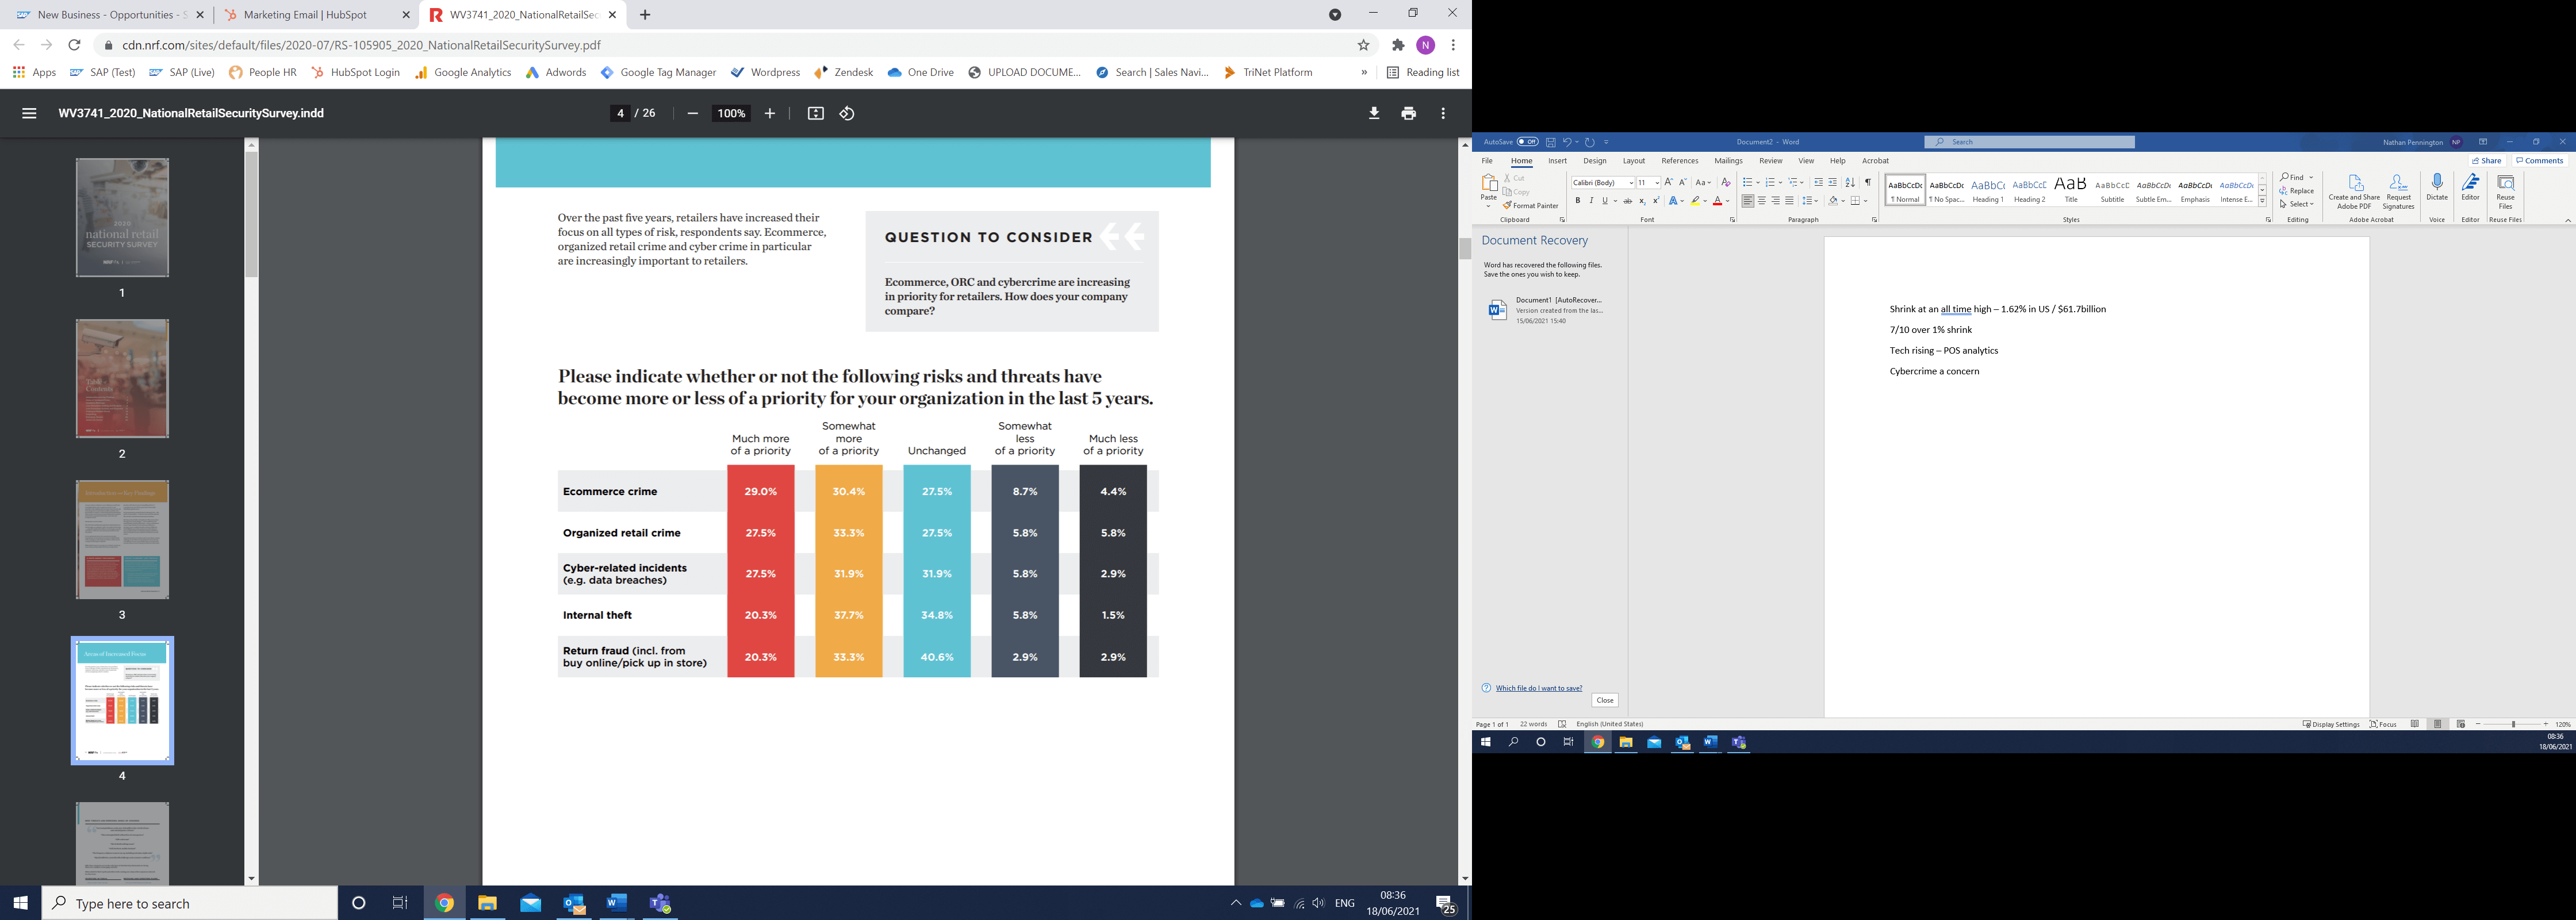Toggle Bold formatting in Word
2576x920 pixels.
tap(1578, 201)
